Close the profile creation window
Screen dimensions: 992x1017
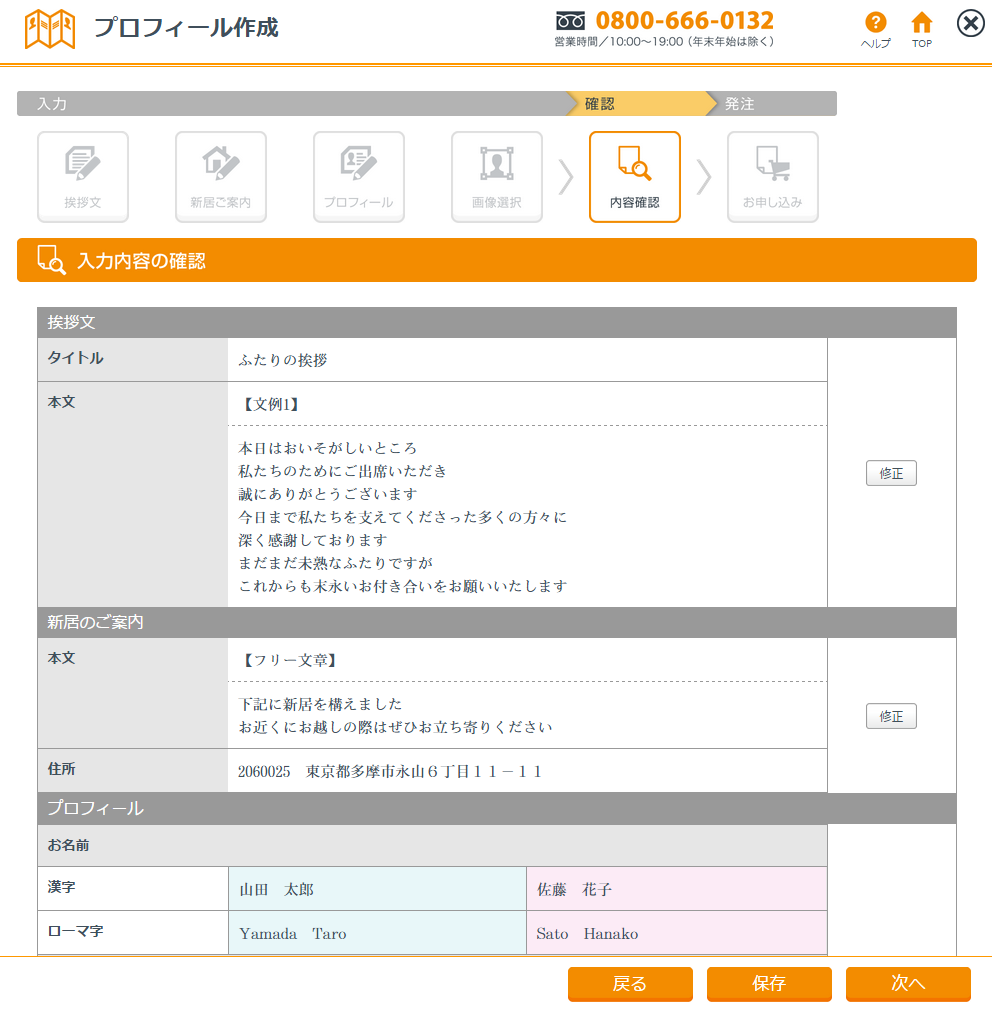[970, 24]
